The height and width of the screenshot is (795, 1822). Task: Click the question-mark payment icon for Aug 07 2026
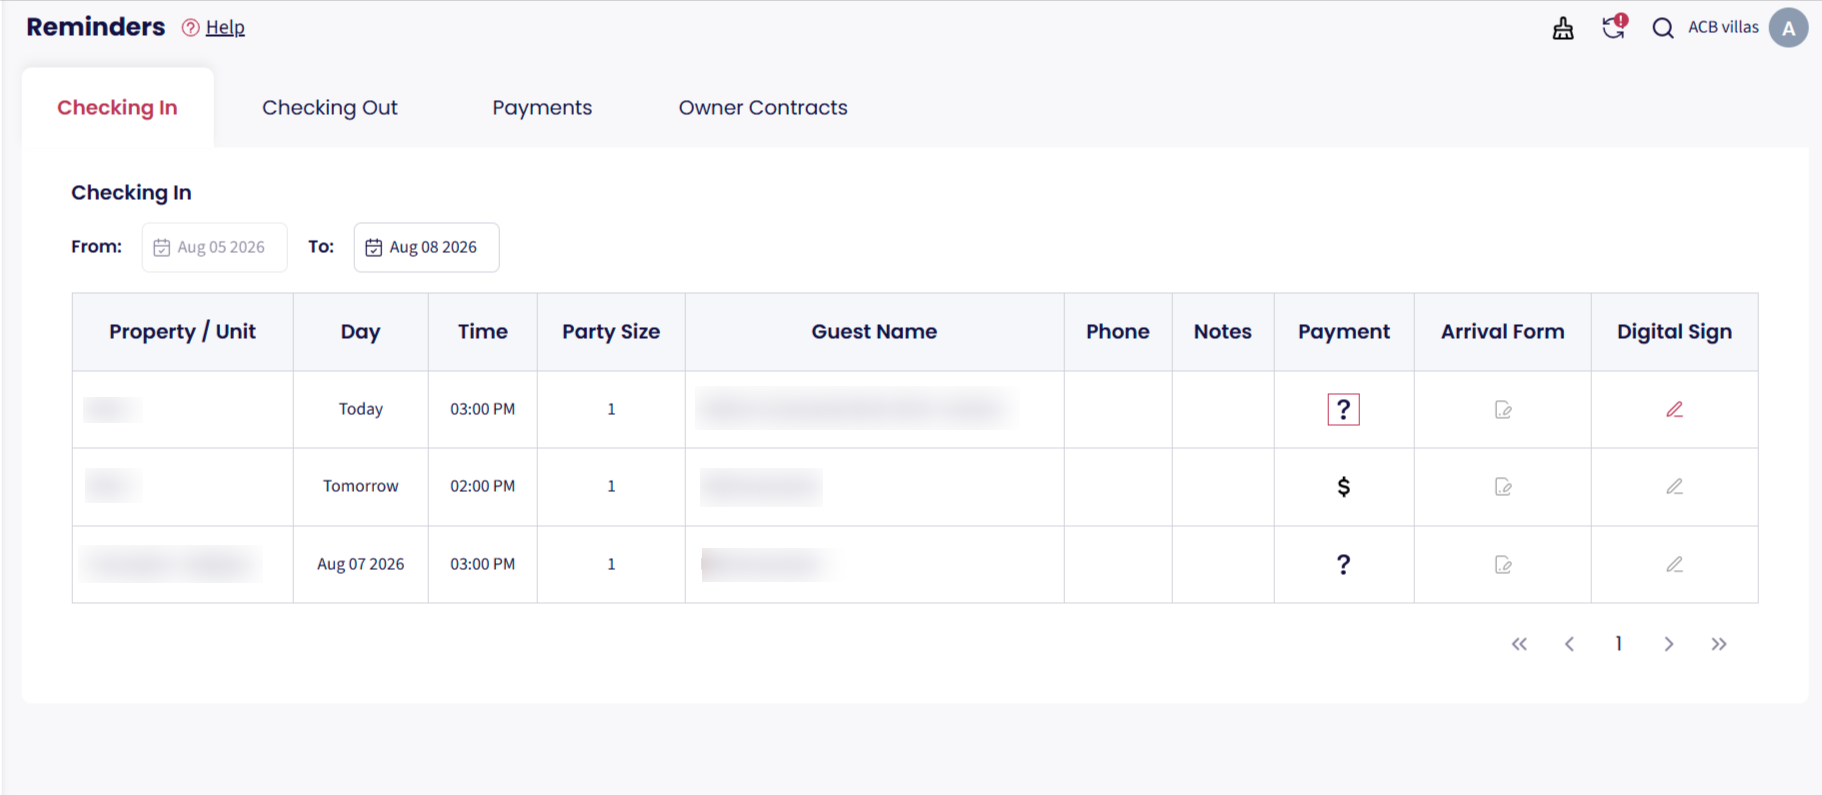1343,565
